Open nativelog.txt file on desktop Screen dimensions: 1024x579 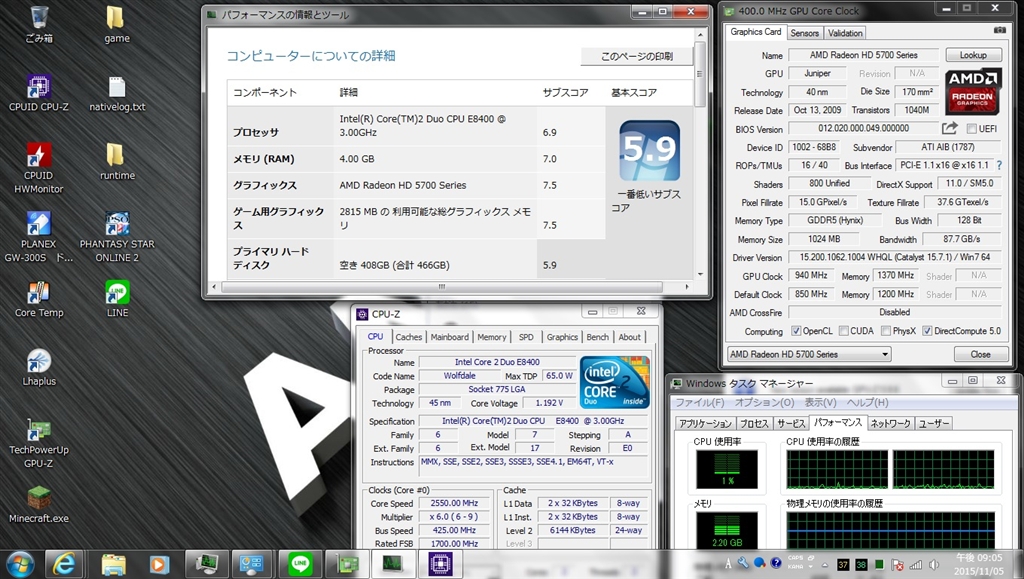point(117,93)
